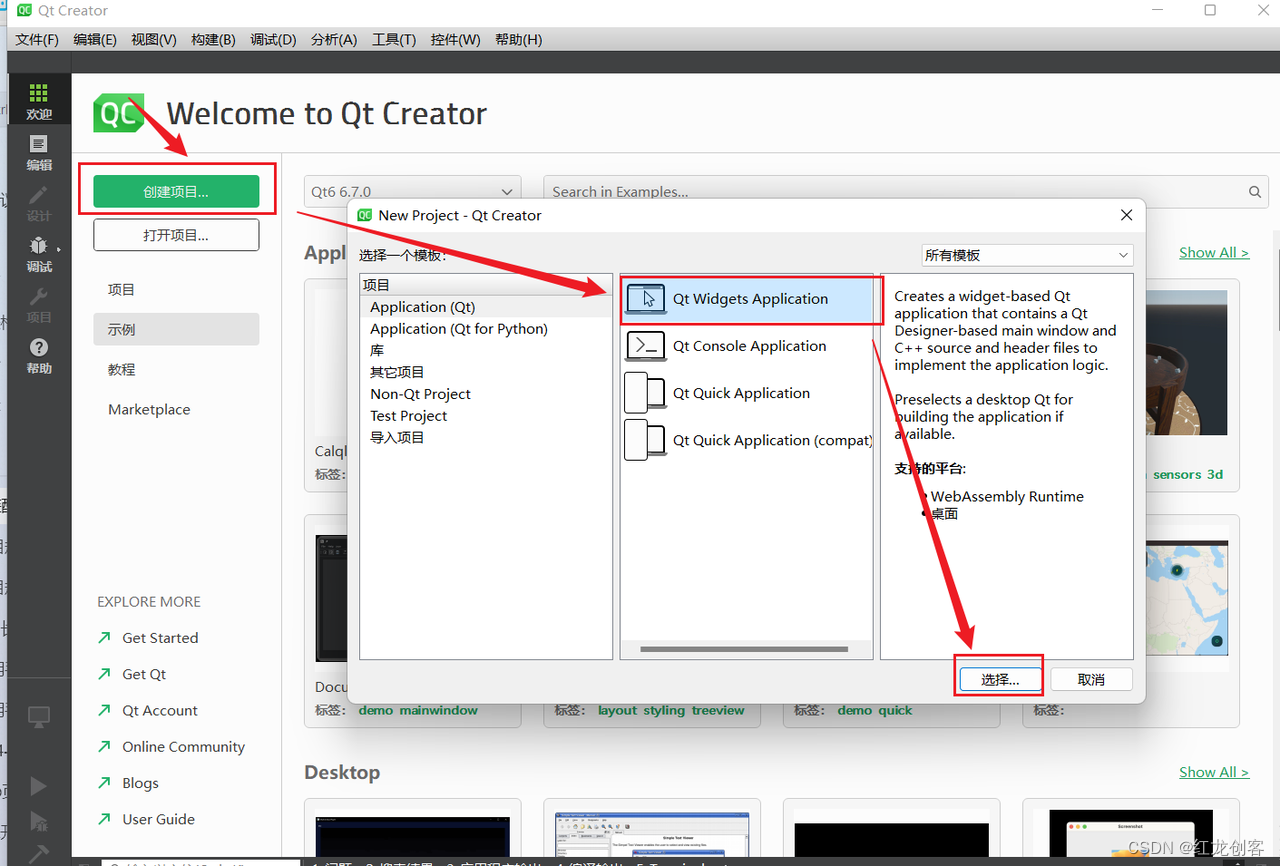Click the green arrow beside Blogs
This screenshot has height=866, width=1280.
pyautogui.click(x=104, y=782)
